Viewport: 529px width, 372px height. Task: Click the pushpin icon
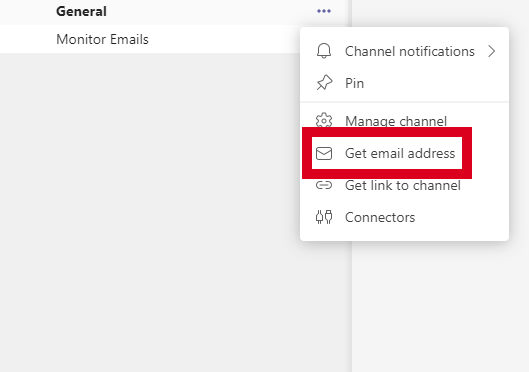click(x=324, y=83)
